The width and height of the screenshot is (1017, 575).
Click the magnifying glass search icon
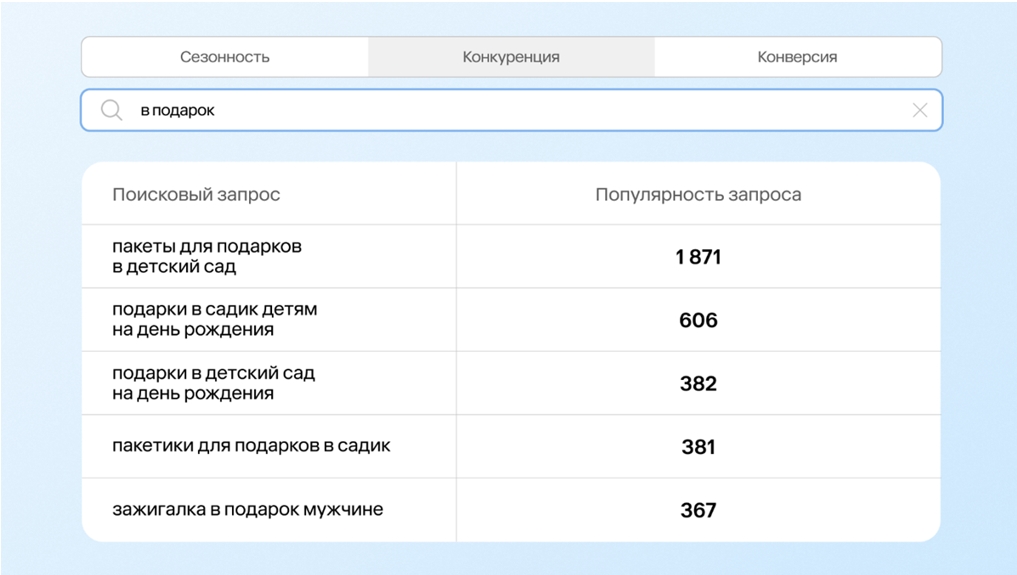click(112, 110)
